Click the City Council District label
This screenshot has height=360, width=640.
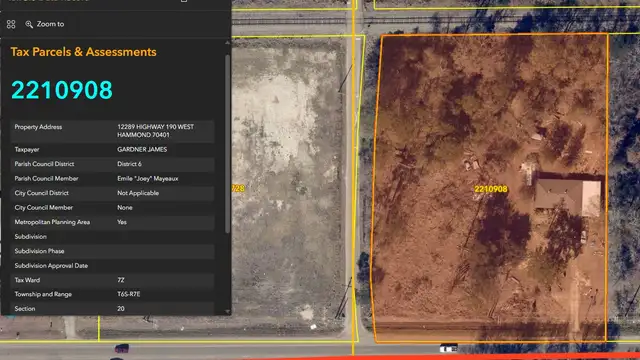pos(42,193)
